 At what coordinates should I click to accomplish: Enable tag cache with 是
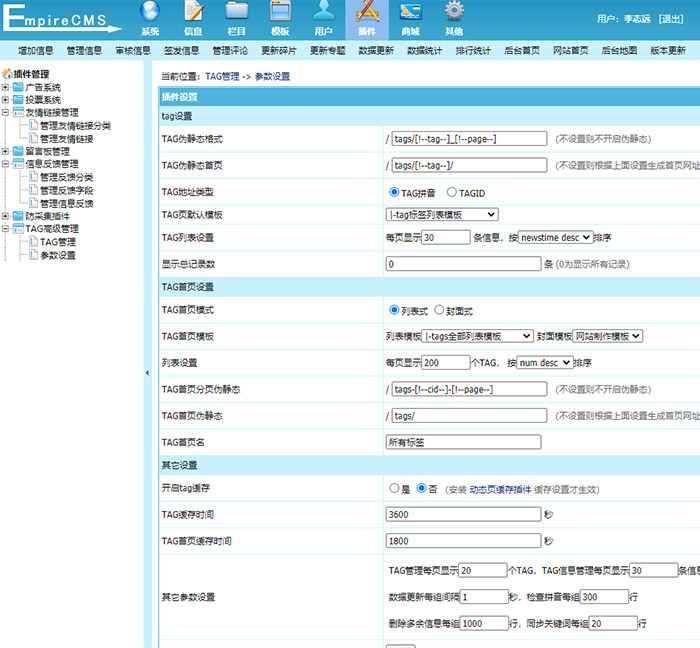(x=394, y=488)
